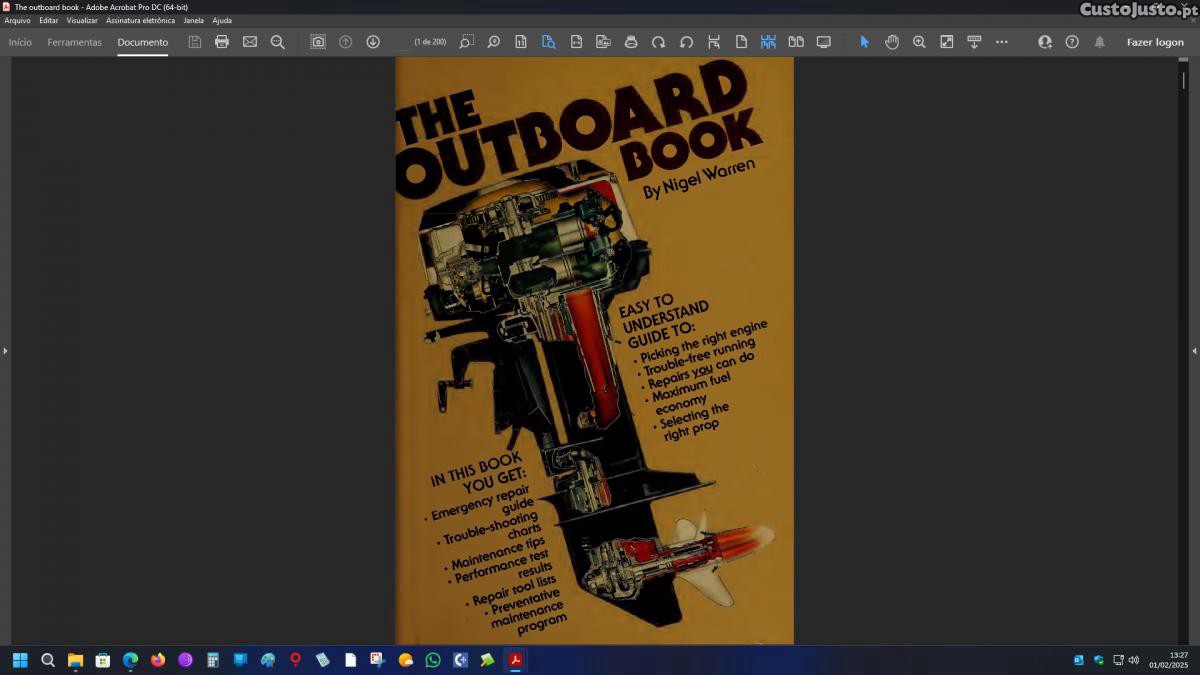Screen dimensions: 1200x675
Task: Click the rotate clockwise icon
Action: coord(658,42)
